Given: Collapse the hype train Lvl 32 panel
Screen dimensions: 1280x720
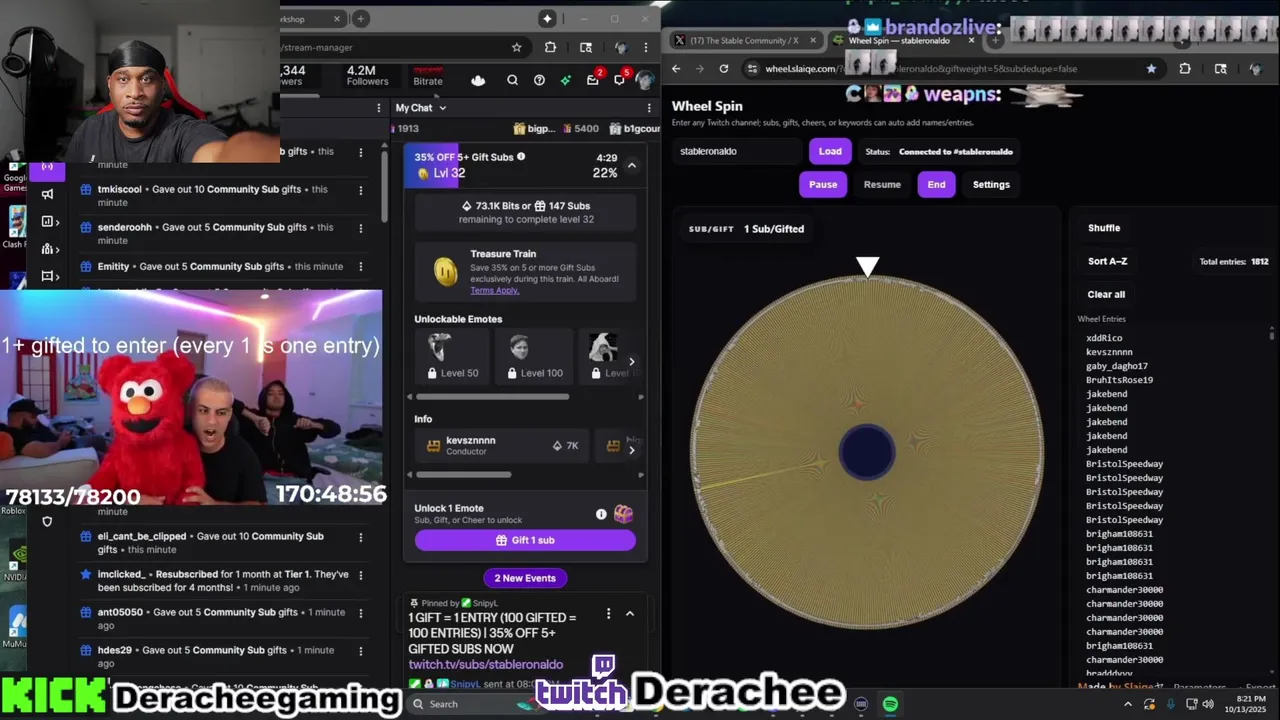Looking at the screenshot, I should 632,166.
